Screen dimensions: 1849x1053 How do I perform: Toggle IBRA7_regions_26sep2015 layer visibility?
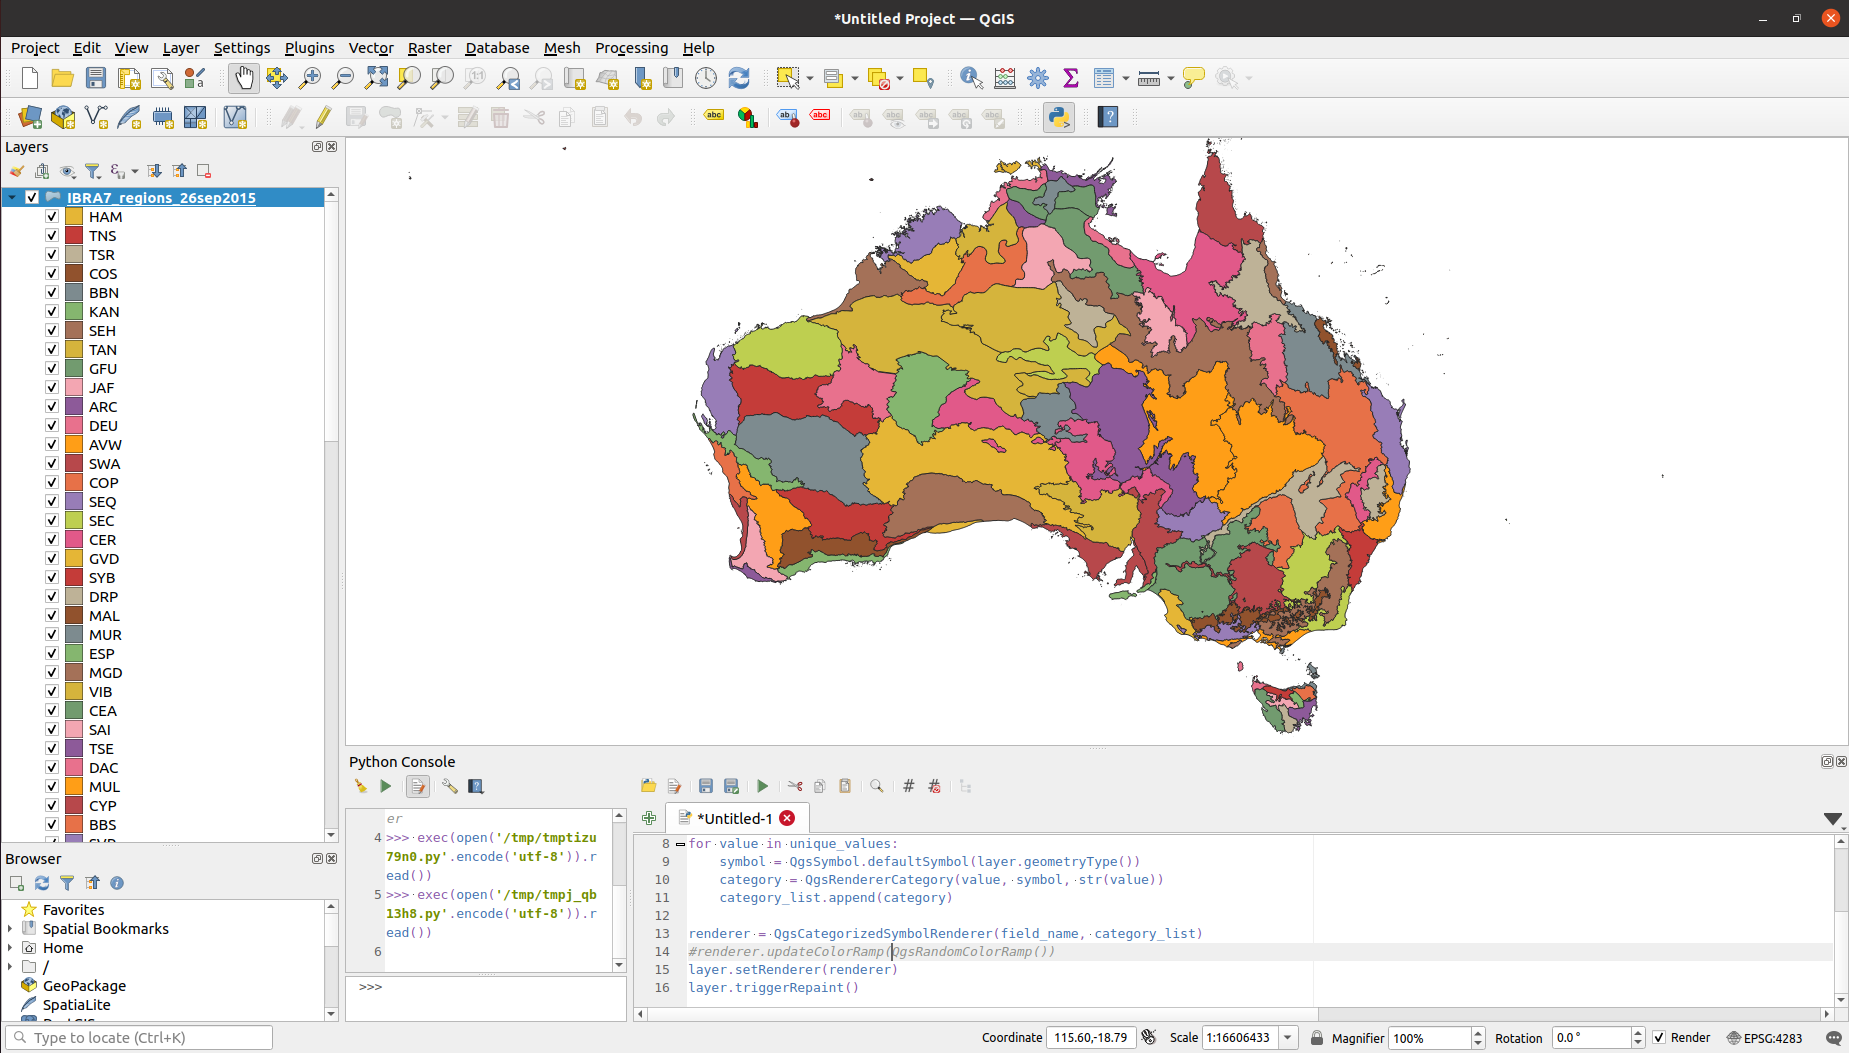[32, 197]
